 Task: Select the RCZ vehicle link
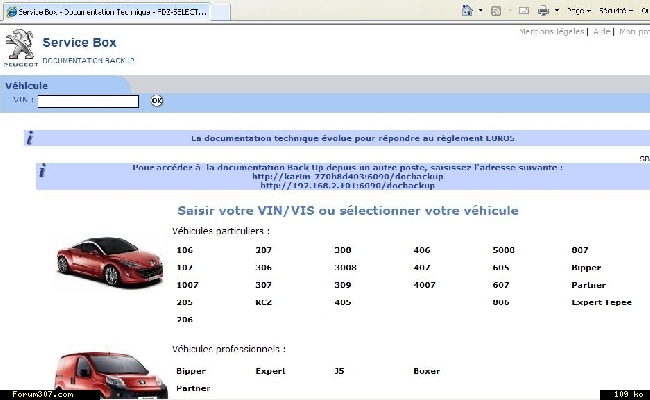(264, 302)
